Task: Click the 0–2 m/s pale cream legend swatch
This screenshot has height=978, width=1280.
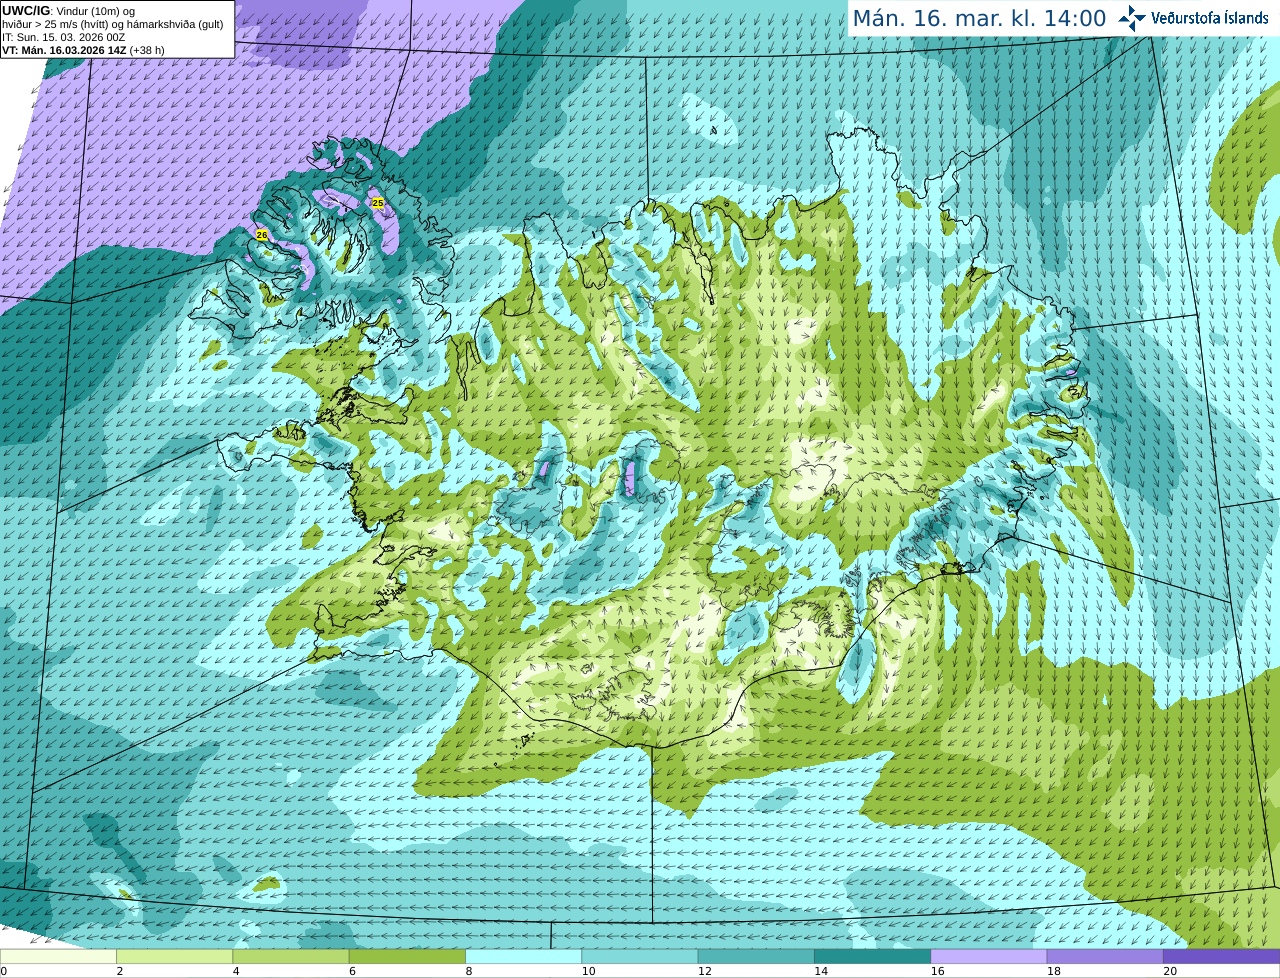Action: point(58,956)
